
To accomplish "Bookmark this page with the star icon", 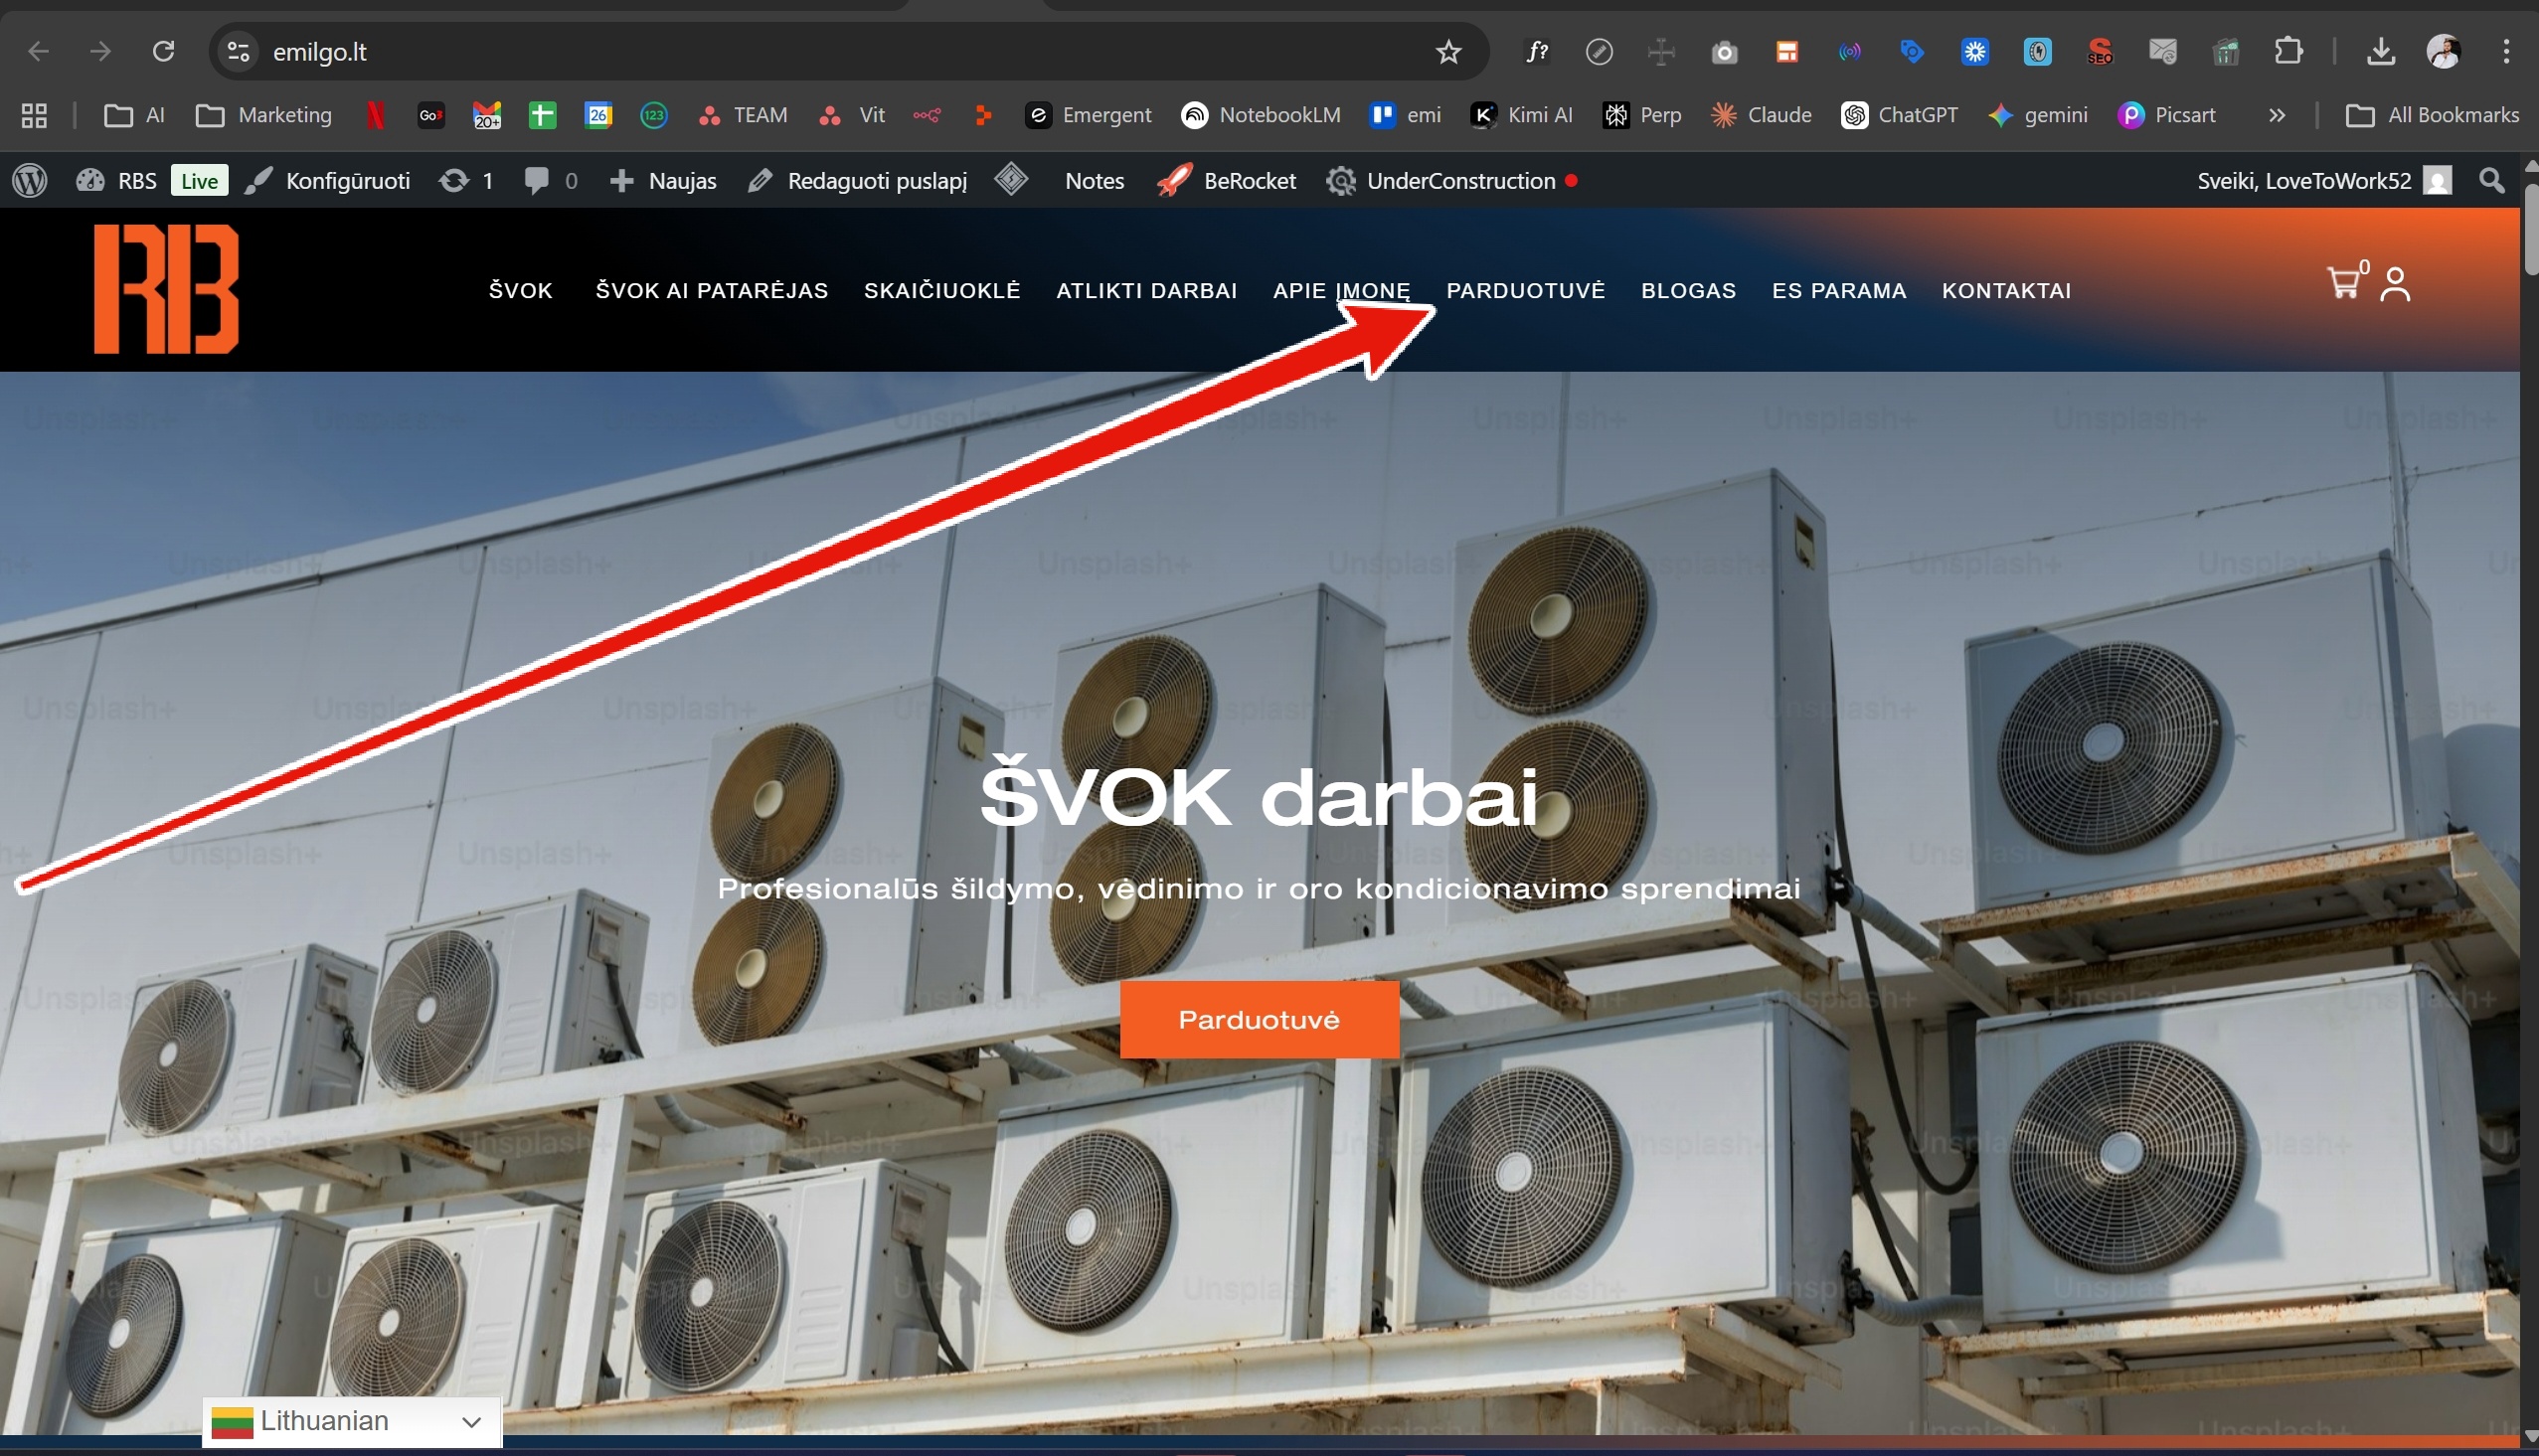I will click(1448, 52).
